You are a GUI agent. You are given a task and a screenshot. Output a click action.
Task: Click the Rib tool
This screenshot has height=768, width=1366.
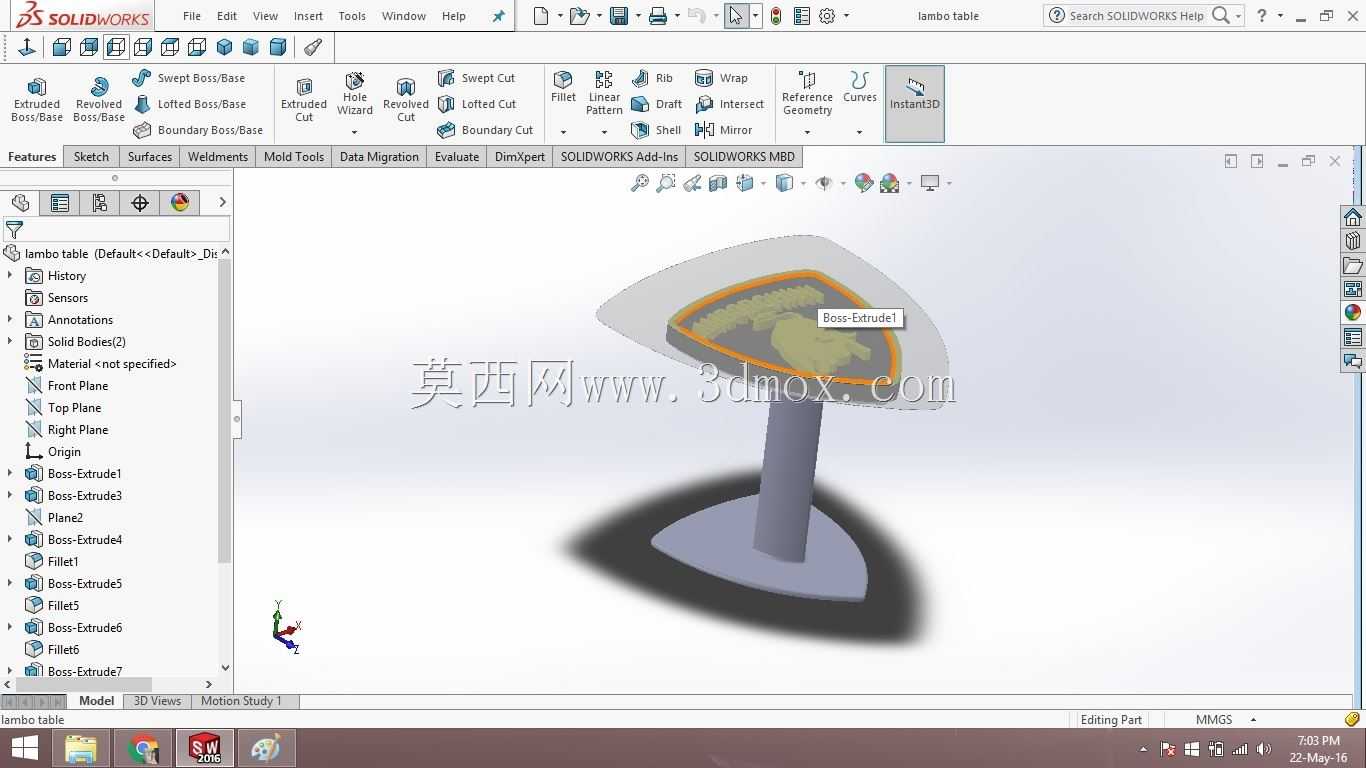(x=652, y=78)
